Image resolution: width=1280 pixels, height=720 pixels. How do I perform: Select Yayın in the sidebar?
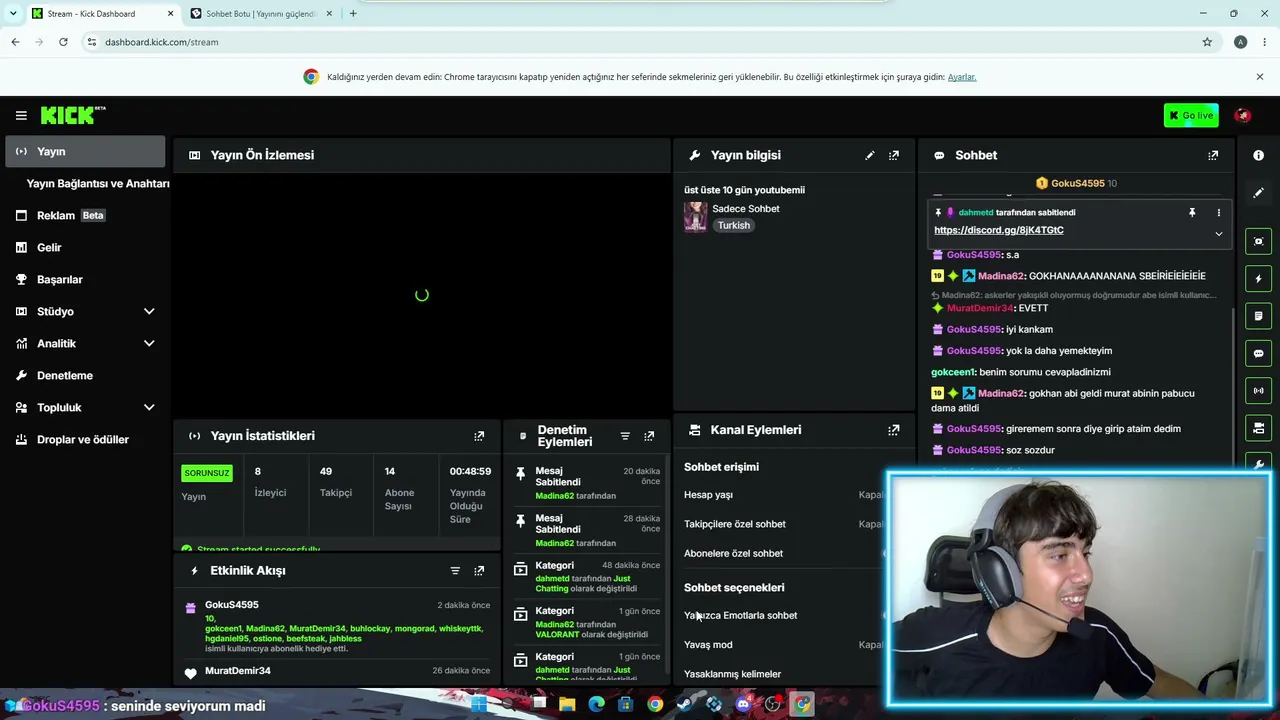85,152
